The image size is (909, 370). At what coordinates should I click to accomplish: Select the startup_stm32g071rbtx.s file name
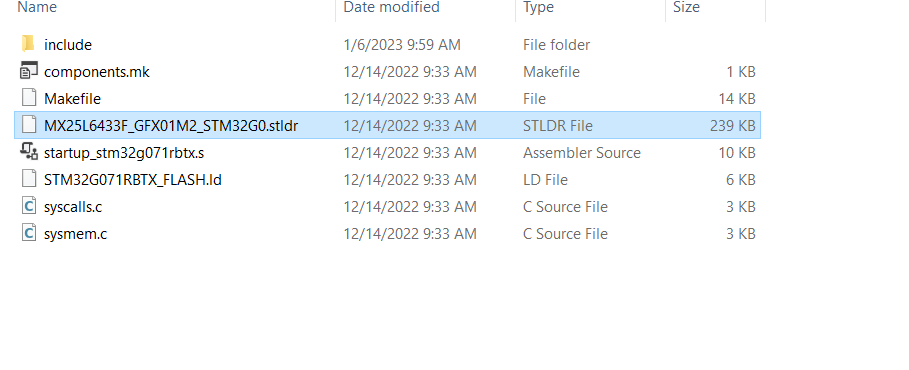(124, 153)
